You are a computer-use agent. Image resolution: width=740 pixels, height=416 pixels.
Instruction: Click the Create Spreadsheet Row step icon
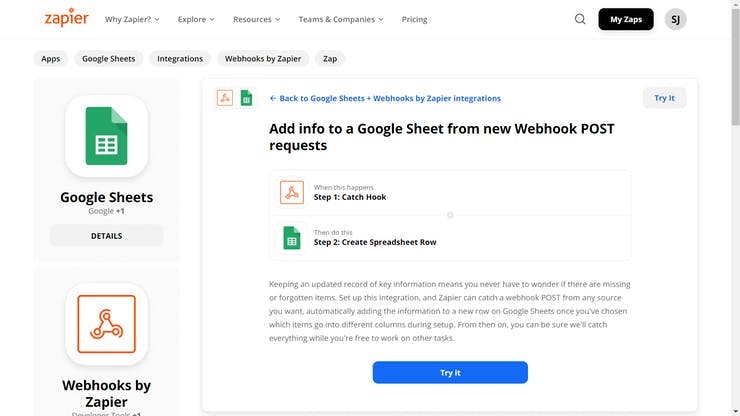(x=291, y=237)
